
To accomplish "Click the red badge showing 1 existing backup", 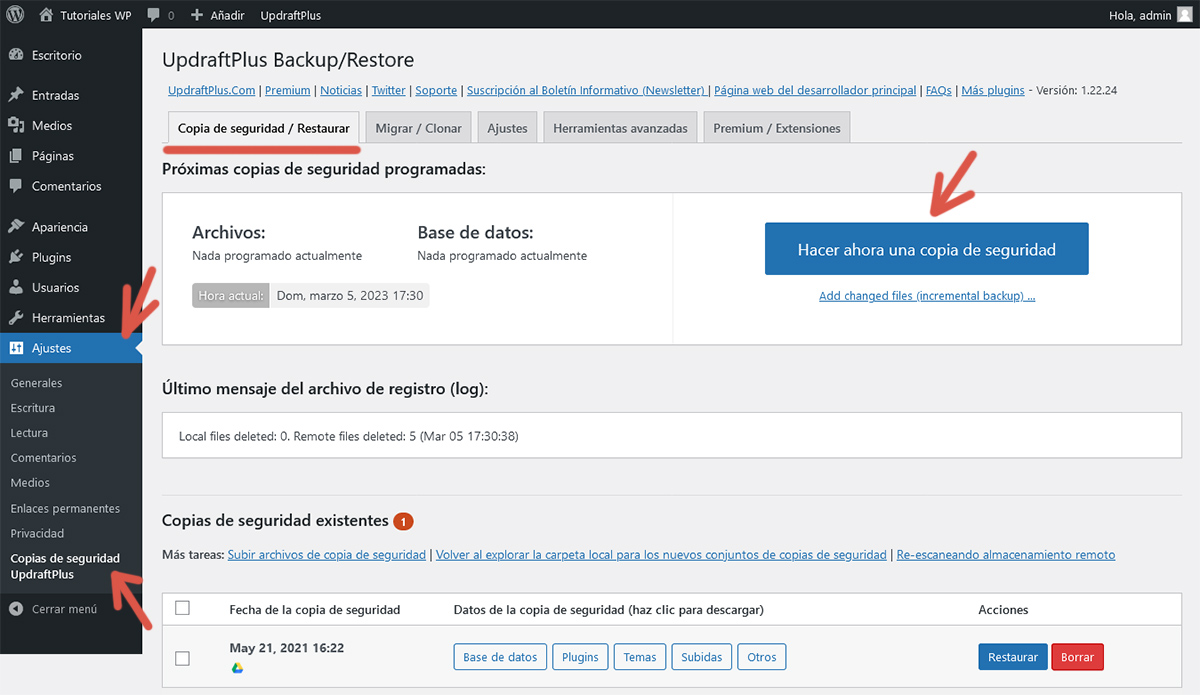I will (403, 521).
